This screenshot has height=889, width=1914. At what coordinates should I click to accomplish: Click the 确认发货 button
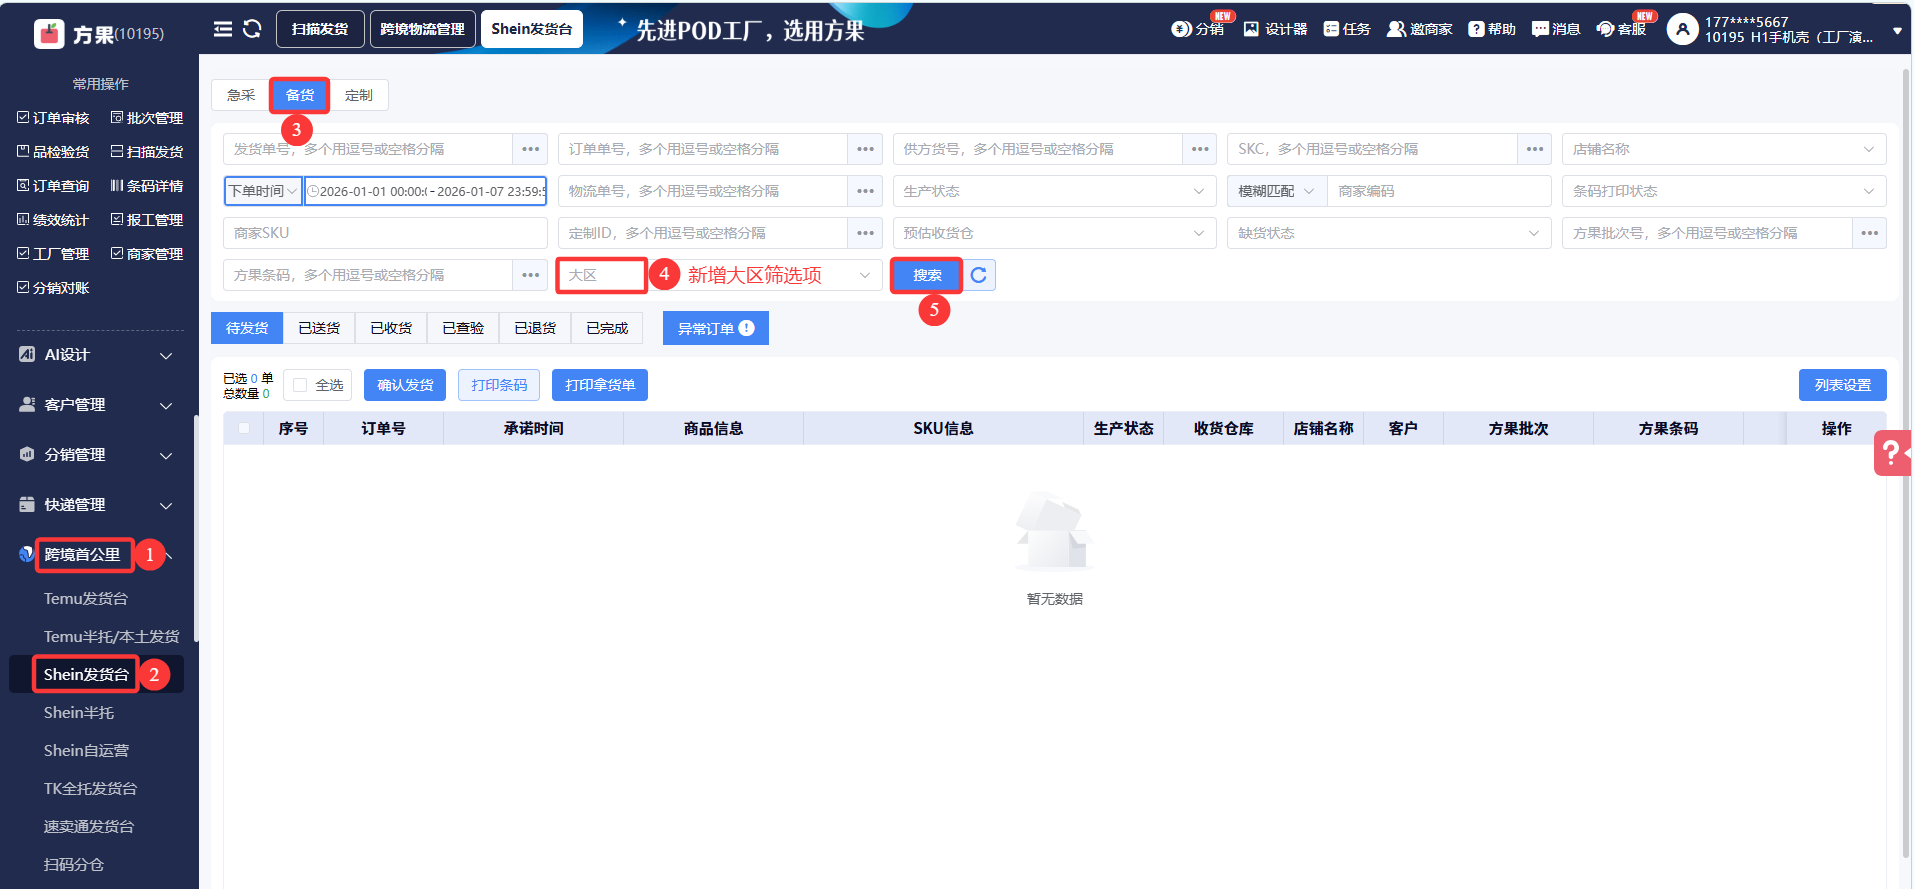click(x=405, y=385)
